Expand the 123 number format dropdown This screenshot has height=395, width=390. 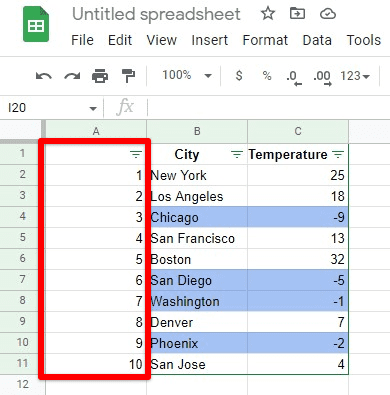pos(355,76)
